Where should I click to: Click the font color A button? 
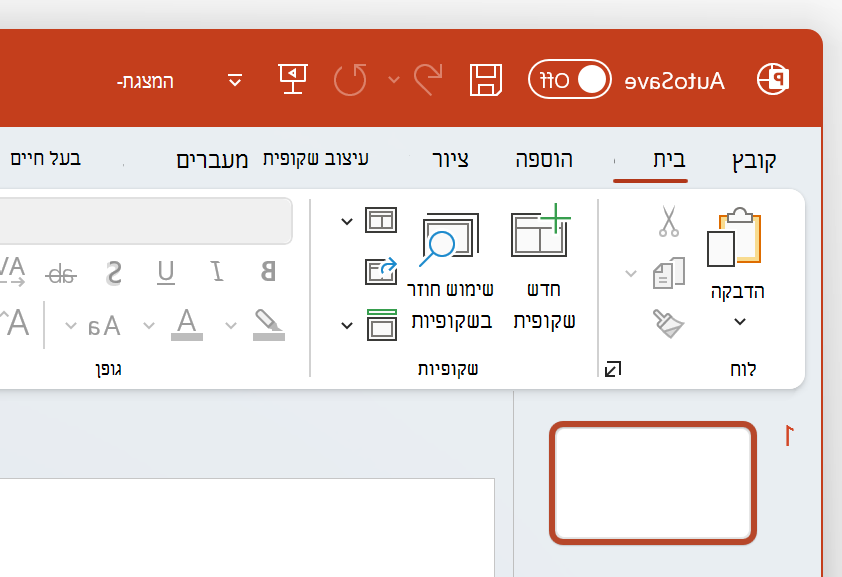[x=187, y=324]
